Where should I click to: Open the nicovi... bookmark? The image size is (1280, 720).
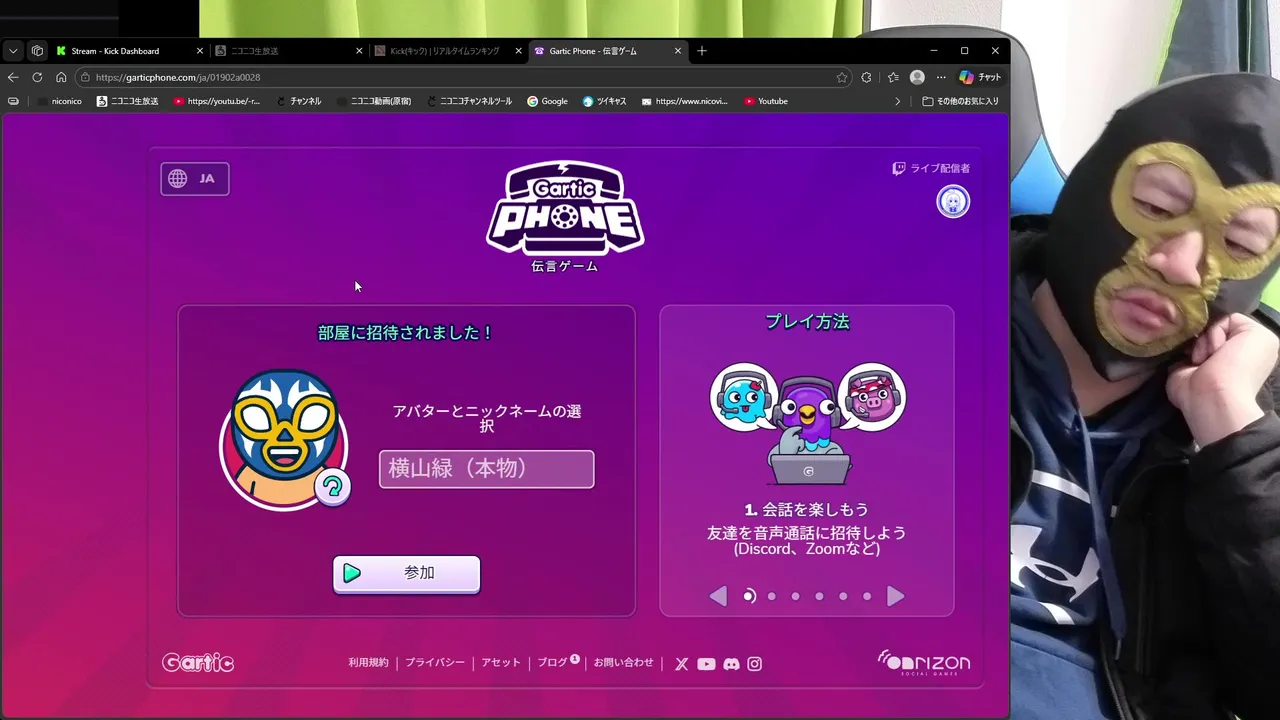(685, 101)
